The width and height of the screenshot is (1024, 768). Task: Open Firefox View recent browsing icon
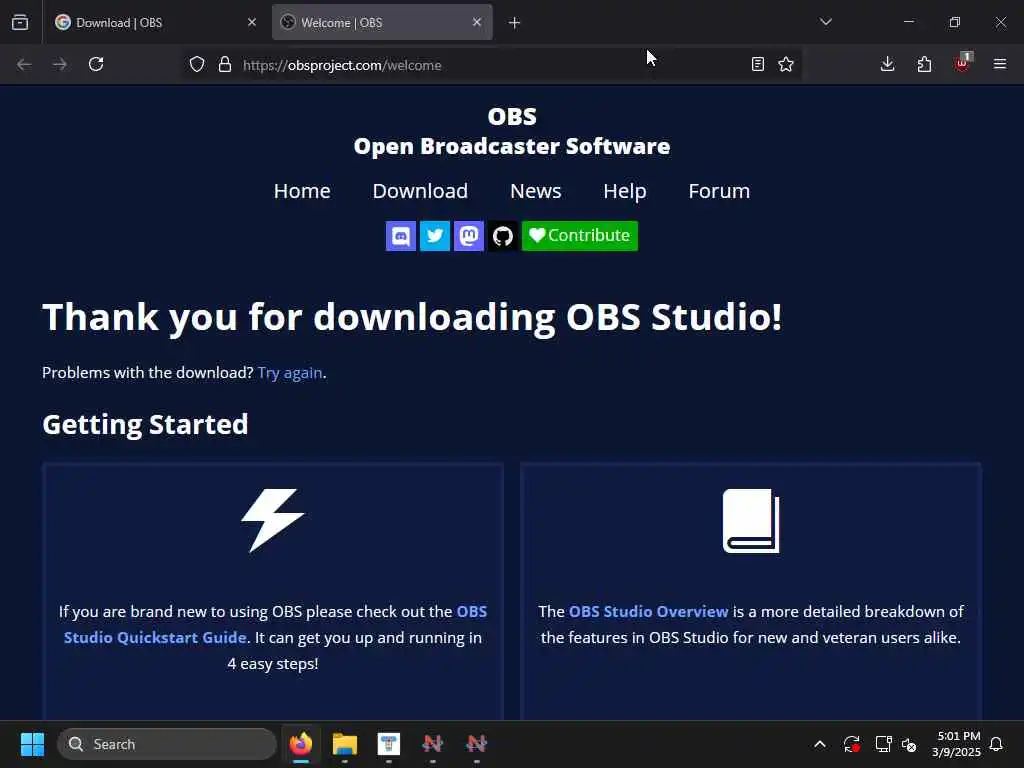click(20, 22)
